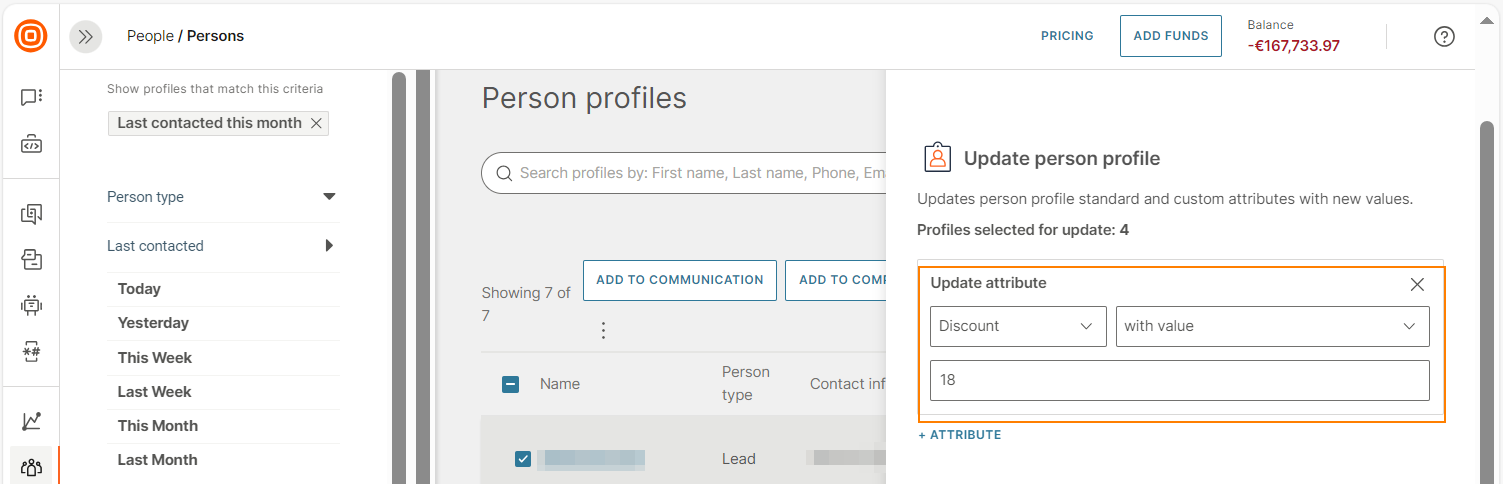
Task: Select the Last Month filter option
Action: [x=158, y=460]
